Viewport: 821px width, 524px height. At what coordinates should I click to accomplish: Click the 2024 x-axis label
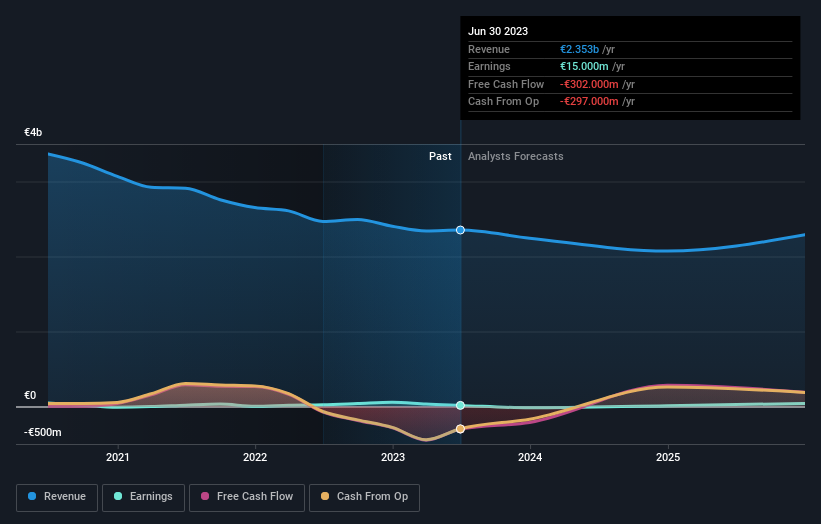tap(530, 457)
